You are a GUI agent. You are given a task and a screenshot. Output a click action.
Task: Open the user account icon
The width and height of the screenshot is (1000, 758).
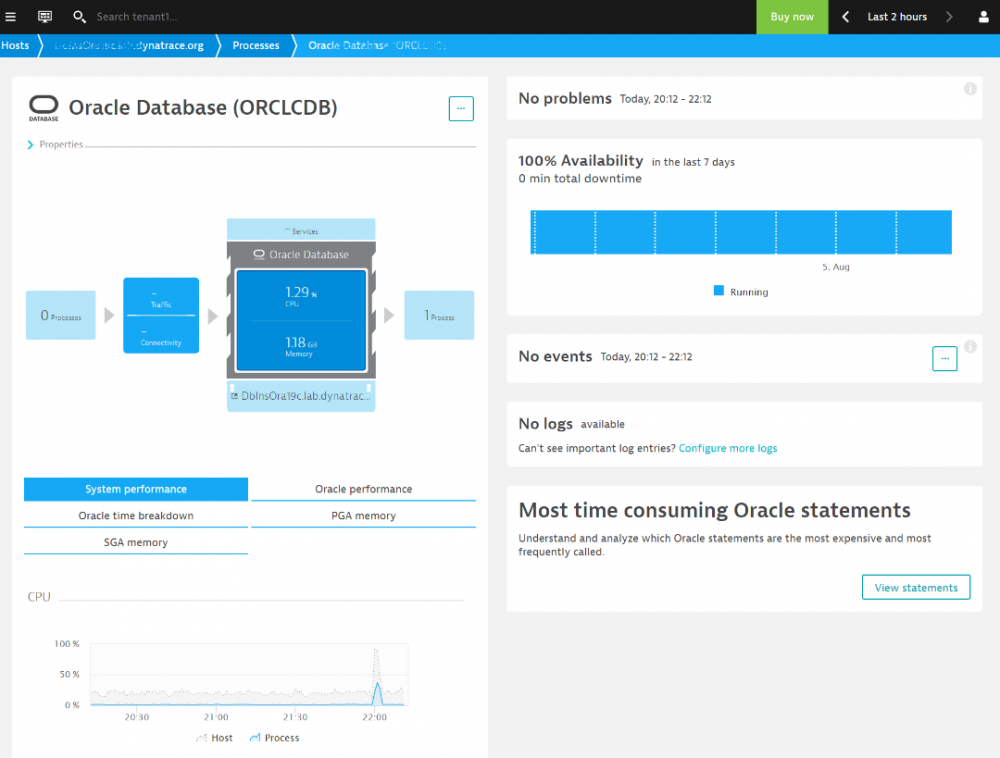pyautogui.click(x=983, y=17)
